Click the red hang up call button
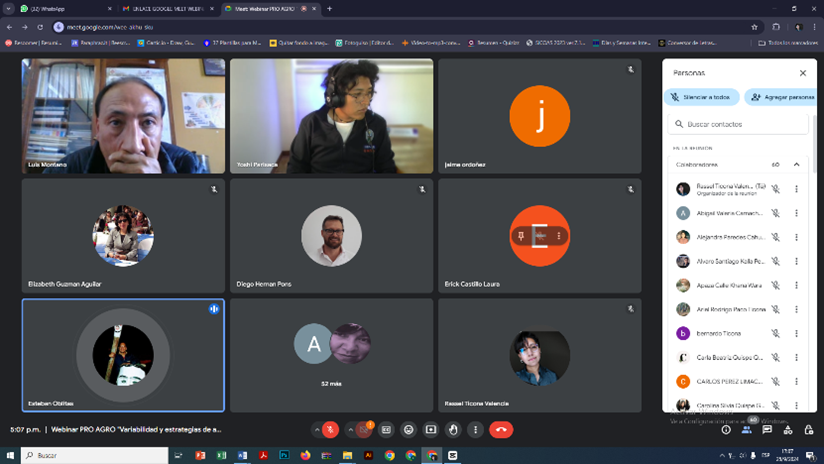Image resolution: width=824 pixels, height=464 pixels. 502,429
